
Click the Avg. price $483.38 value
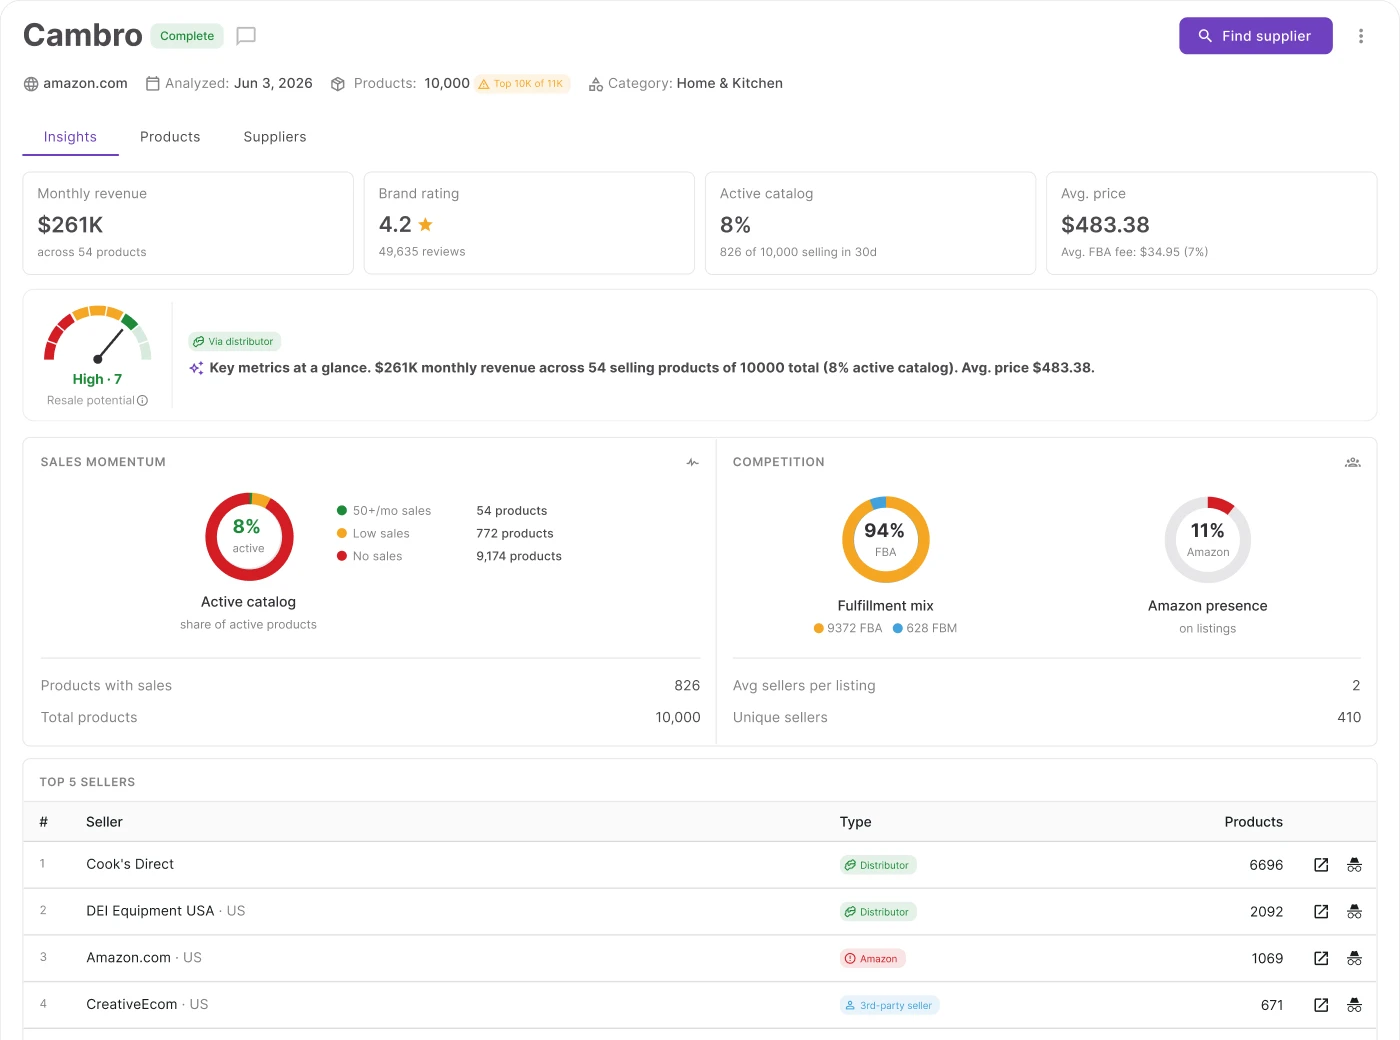coord(1105,225)
